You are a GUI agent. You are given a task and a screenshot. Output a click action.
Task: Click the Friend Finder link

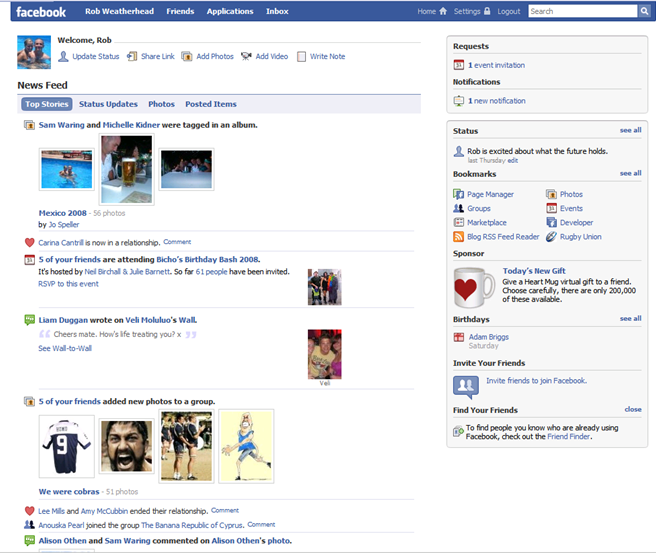[x=569, y=437]
